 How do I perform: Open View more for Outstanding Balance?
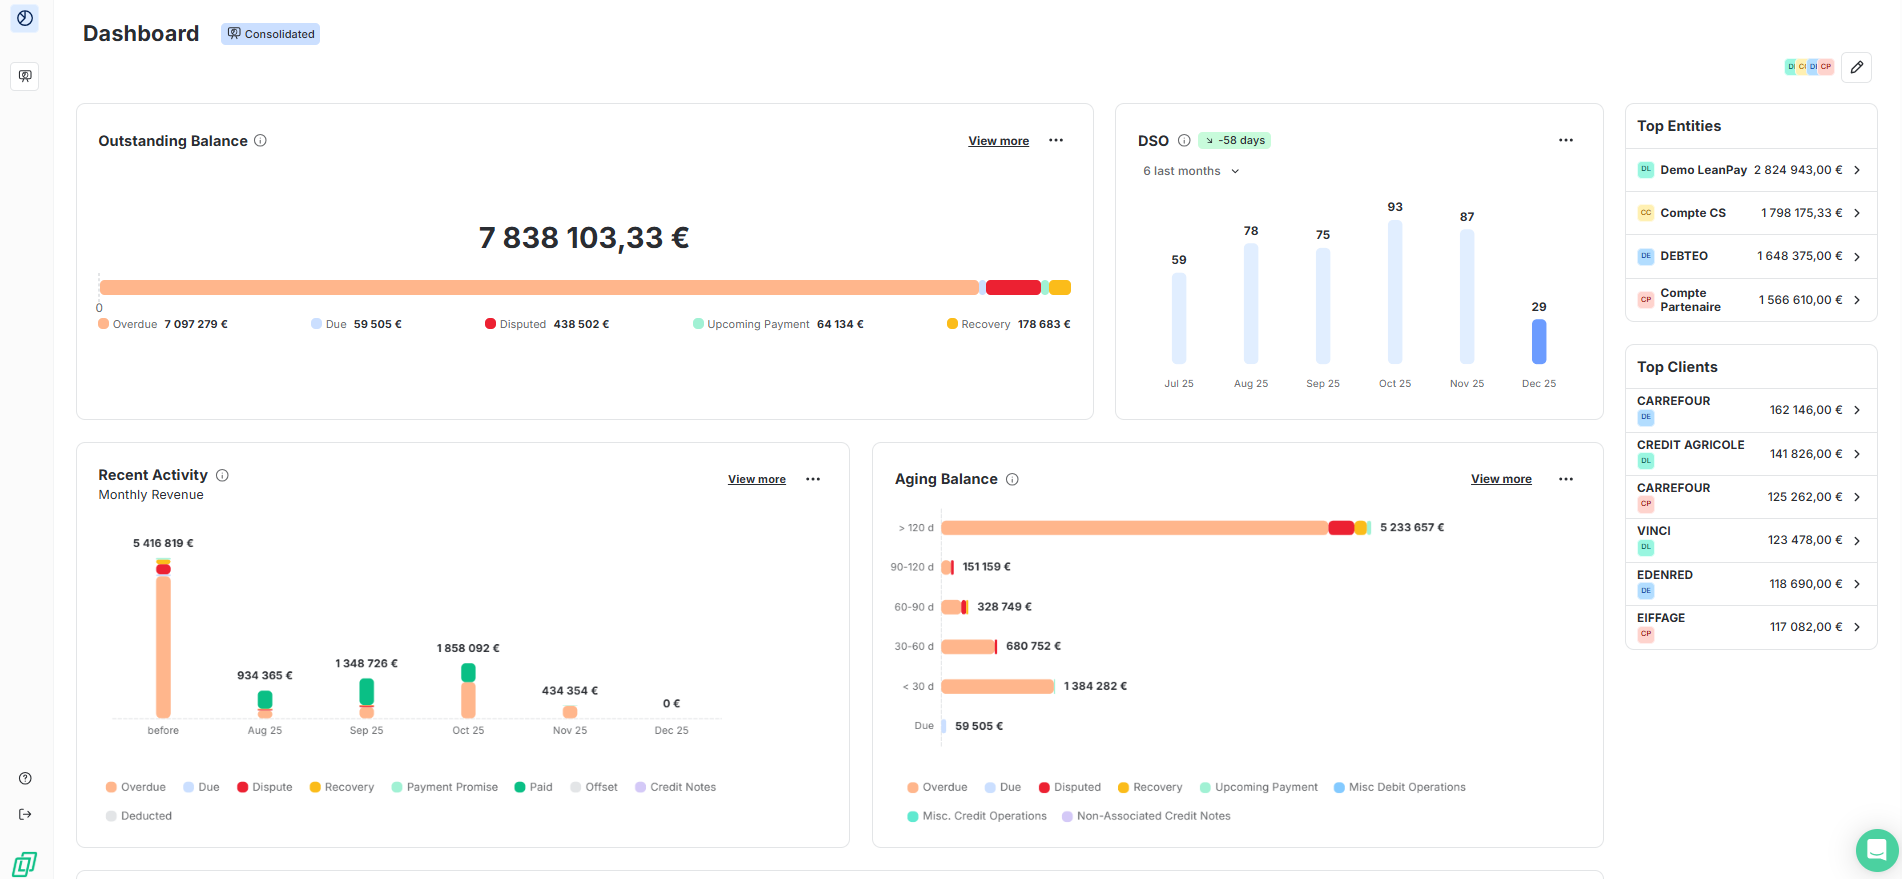tap(998, 141)
